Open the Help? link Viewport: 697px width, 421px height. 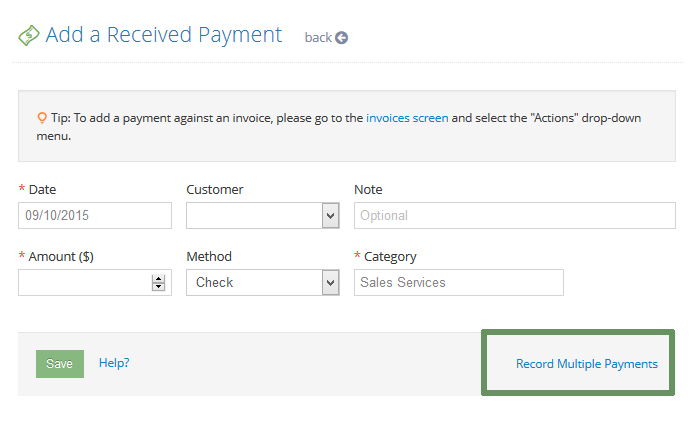(114, 363)
